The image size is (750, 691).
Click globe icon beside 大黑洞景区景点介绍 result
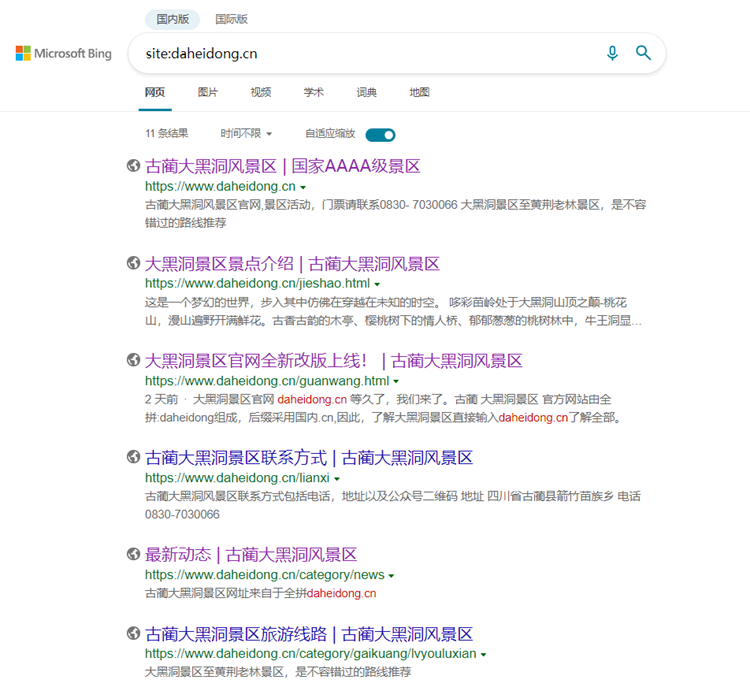coord(133,263)
